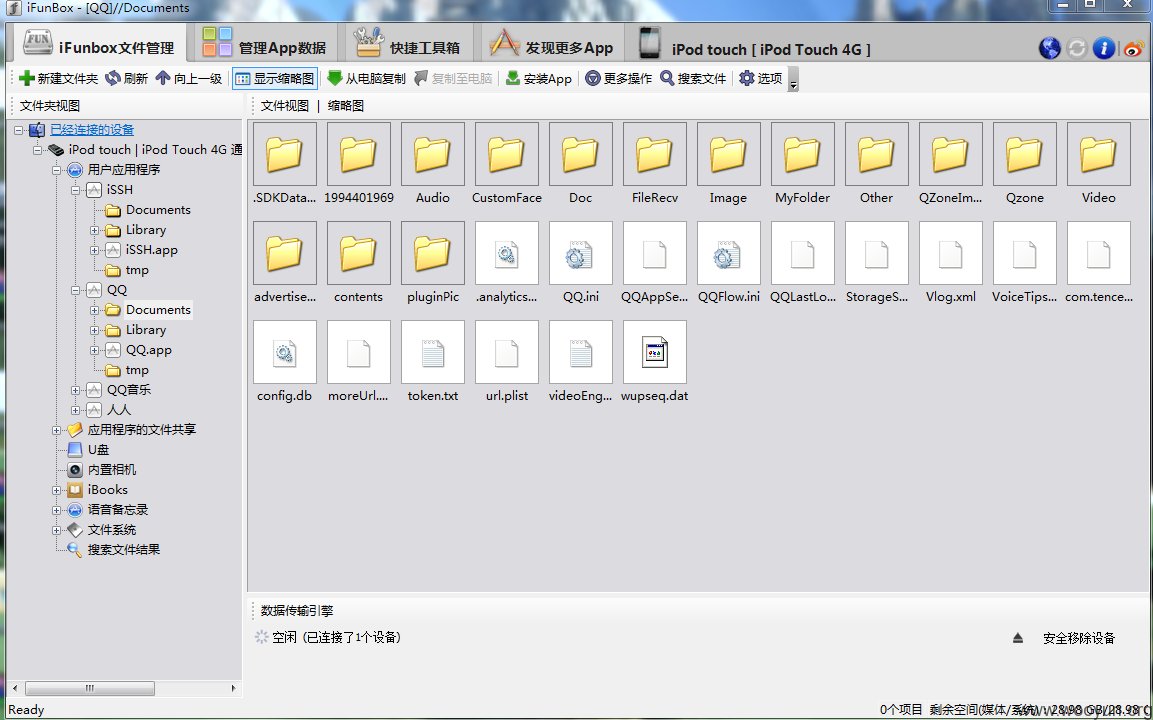1153x720 pixels.
Task: Select iSSH.app in the tree
Action: point(151,249)
